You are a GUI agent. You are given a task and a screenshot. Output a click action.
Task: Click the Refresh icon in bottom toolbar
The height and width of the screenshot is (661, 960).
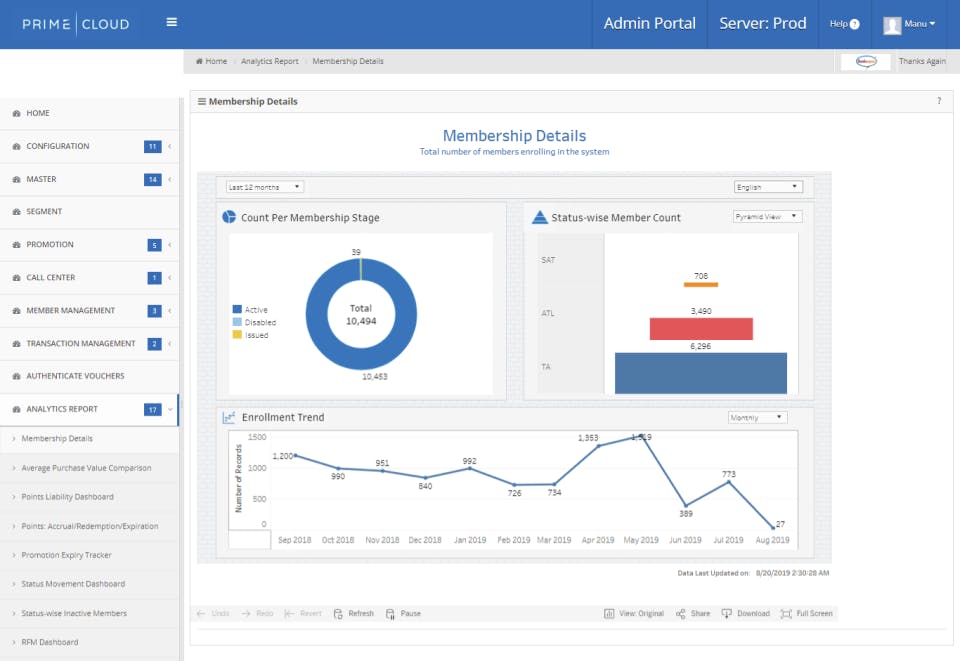[339, 613]
